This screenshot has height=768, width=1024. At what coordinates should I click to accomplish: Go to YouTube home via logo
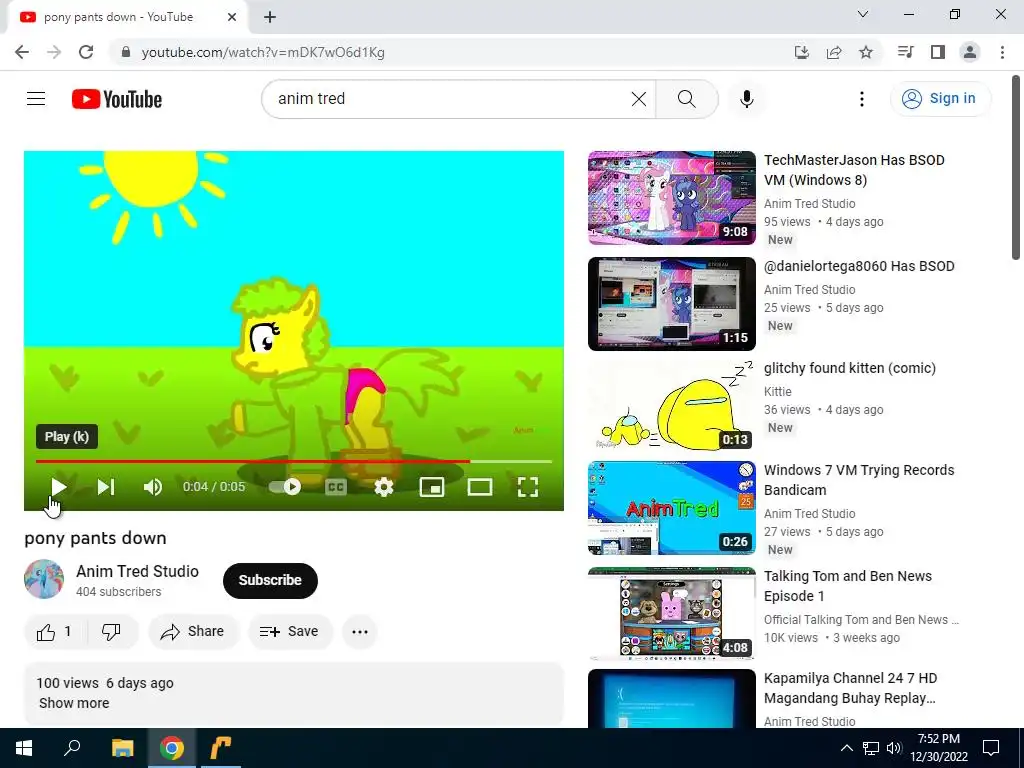tap(117, 99)
